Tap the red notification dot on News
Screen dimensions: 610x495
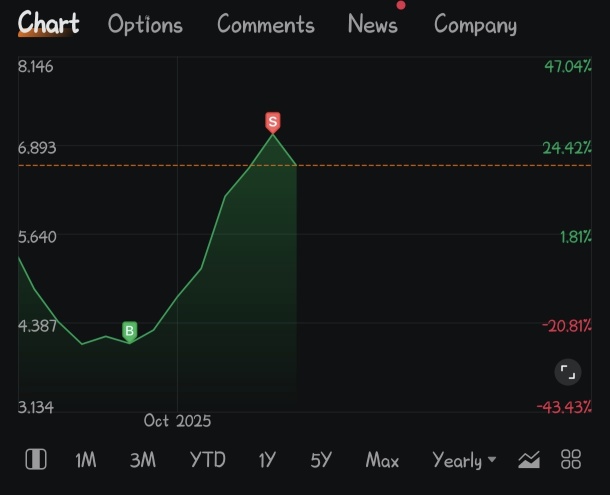401,6
